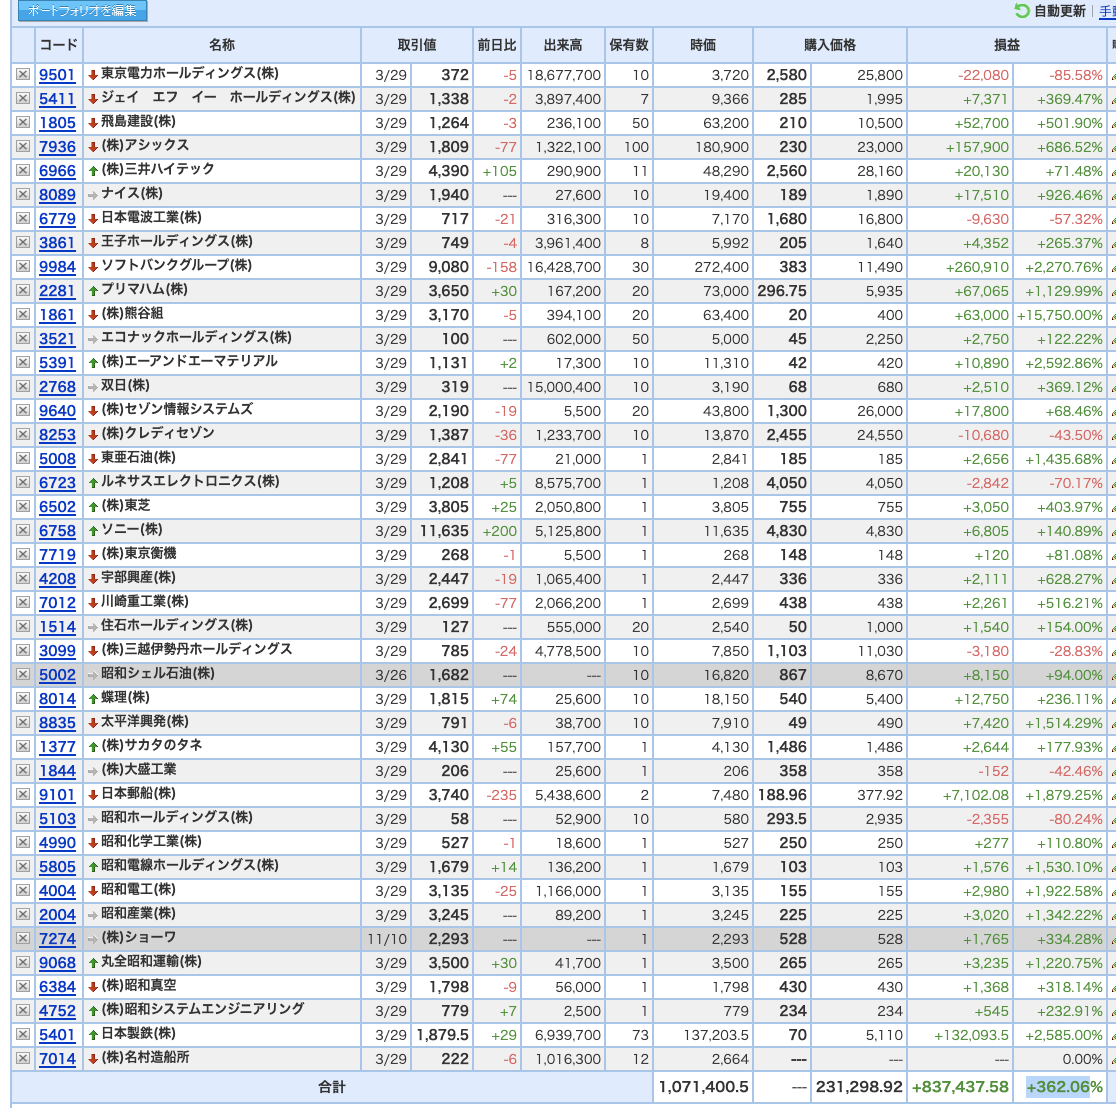Open the 6384 昭和真空 code link
This screenshot has width=1116, height=1108.
[57, 987]
